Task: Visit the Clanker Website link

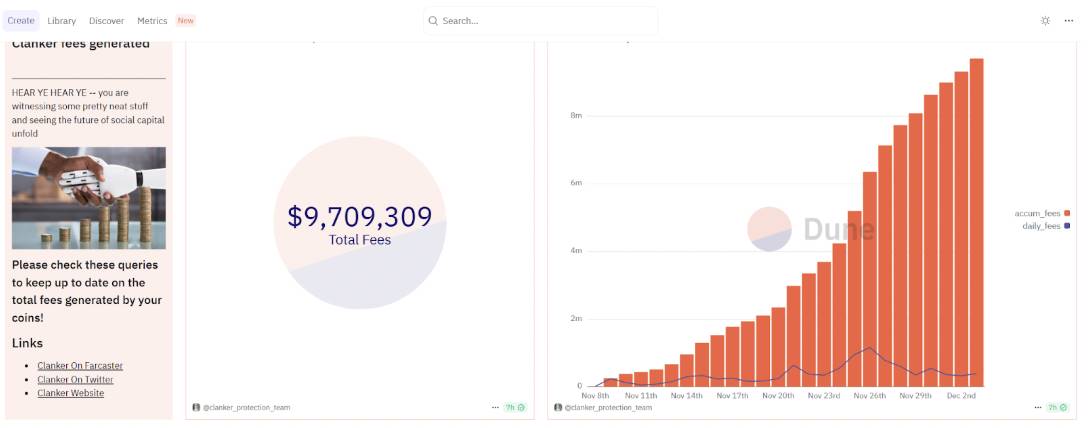Action: pos(70,393)
